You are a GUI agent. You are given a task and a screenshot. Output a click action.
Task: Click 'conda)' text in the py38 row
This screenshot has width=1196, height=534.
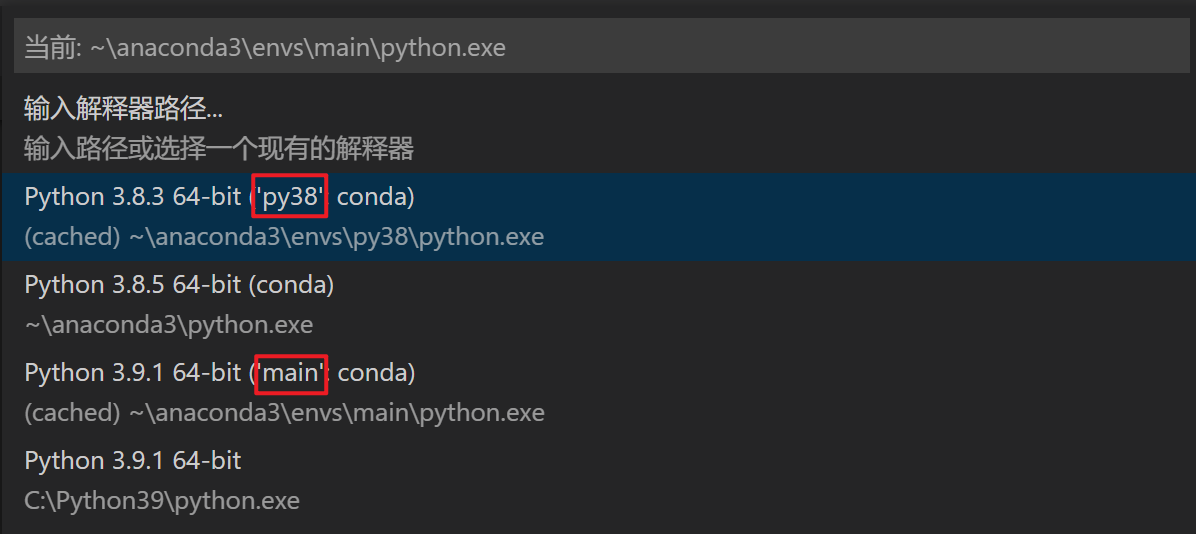pyautogui.click(x=375, y=197)
